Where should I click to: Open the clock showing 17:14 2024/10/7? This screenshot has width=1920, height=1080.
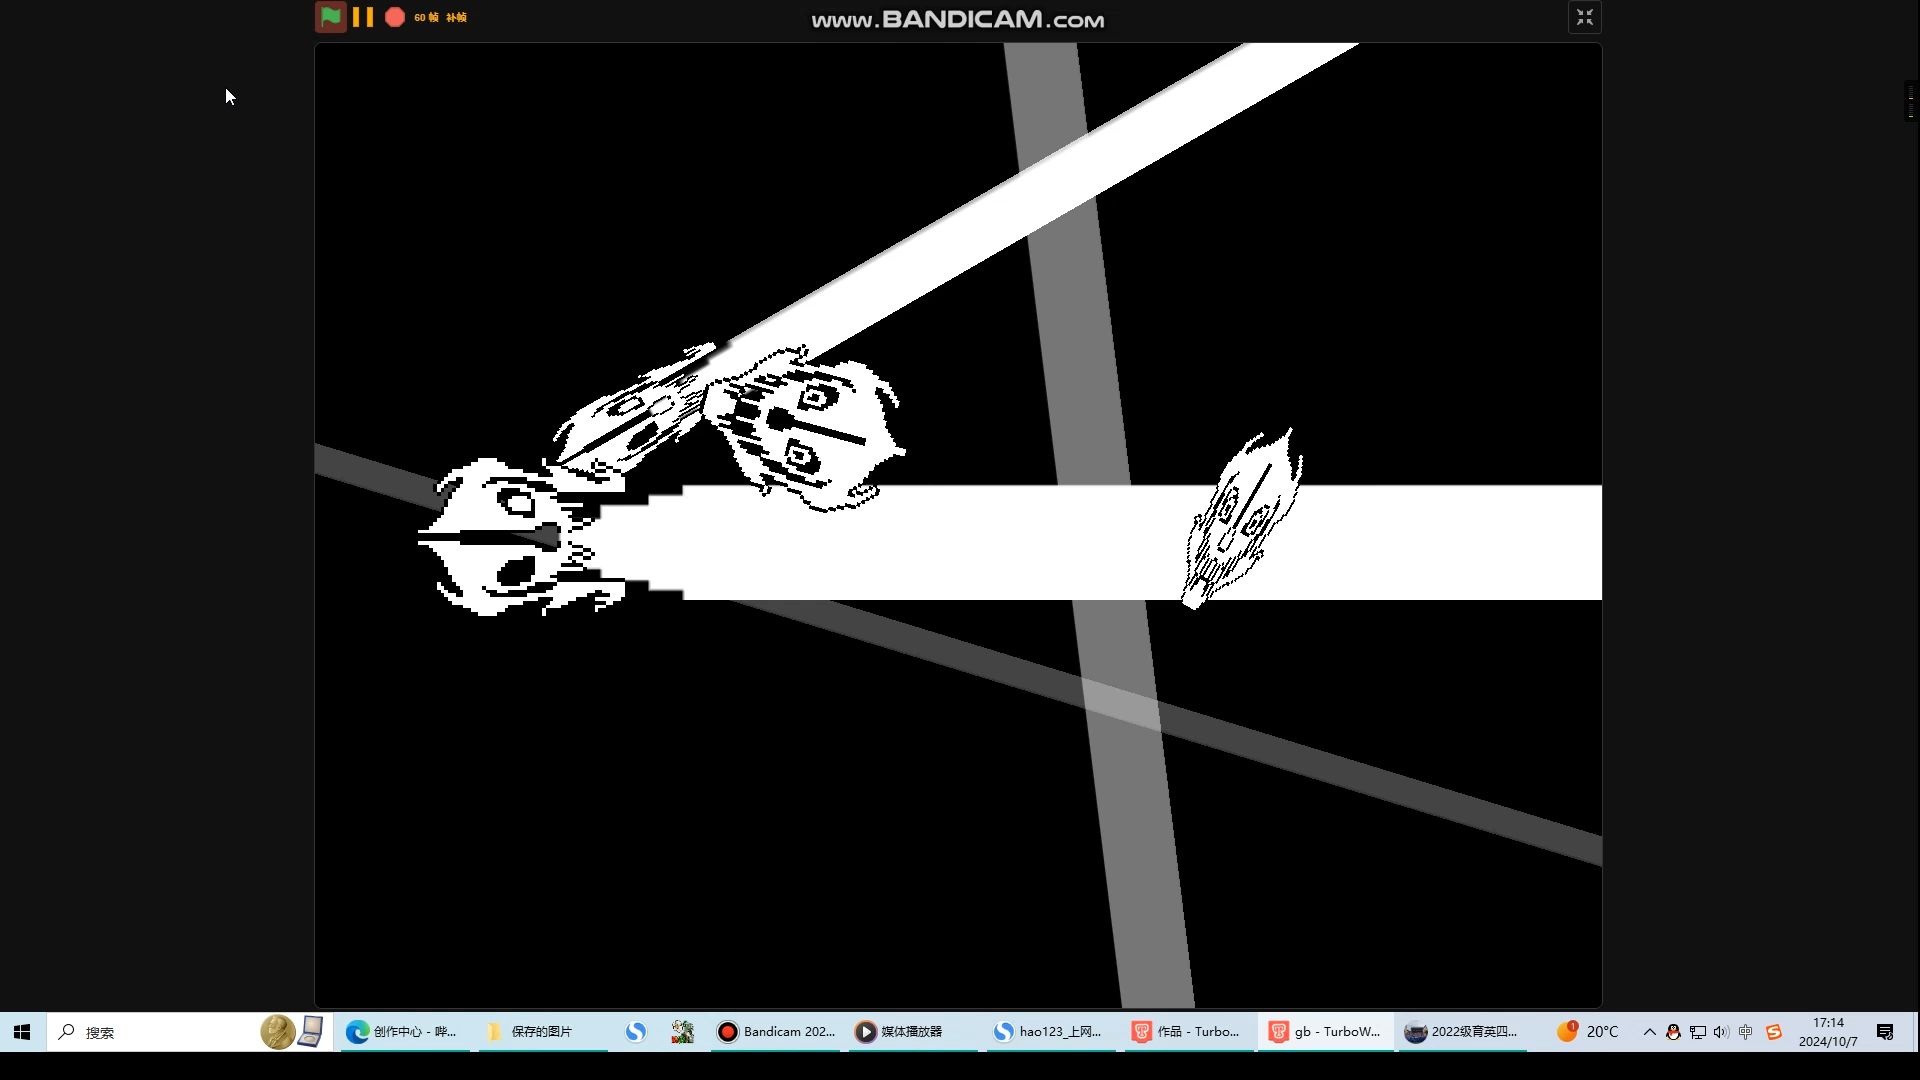[1828, 1032]
